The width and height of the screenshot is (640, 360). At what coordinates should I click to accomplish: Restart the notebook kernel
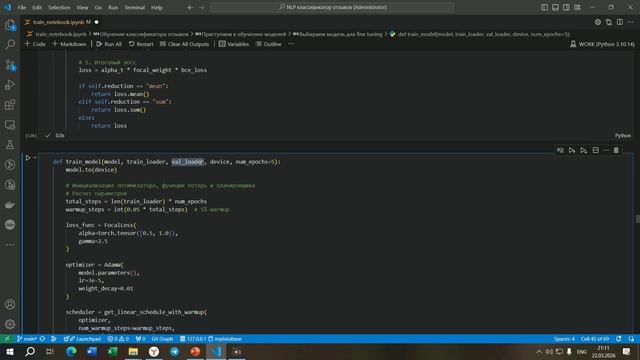(141, 44)
